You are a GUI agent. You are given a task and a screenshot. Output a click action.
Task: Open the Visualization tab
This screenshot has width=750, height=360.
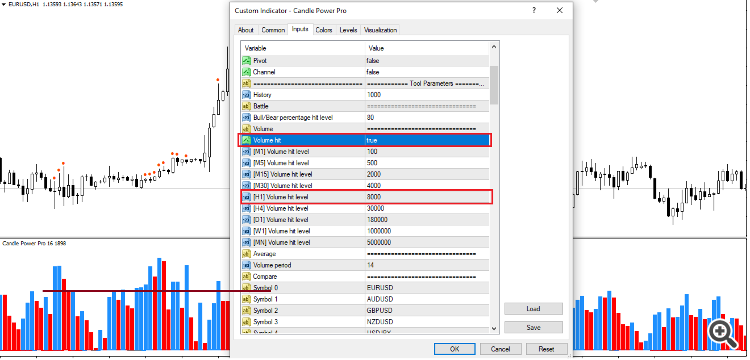[380, 30]
